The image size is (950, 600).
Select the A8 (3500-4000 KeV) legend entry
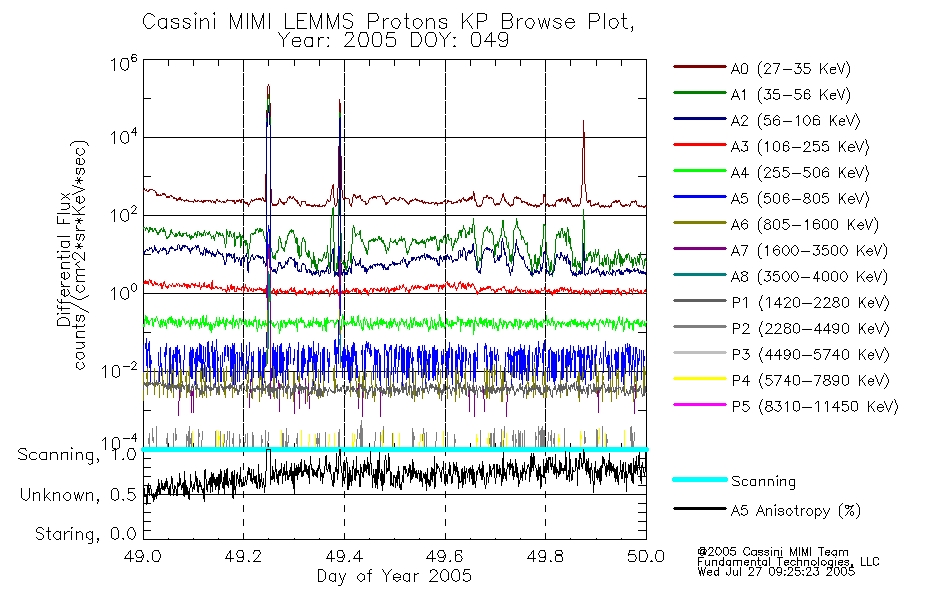pos(780,276)
